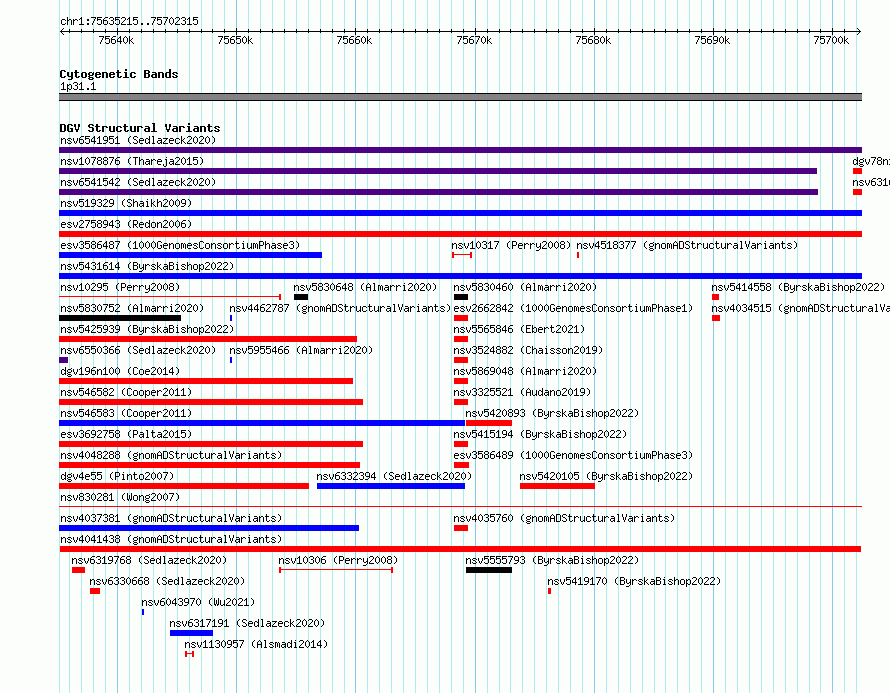The image size is (890, 693).
Task: Click the nsv6319768 (Sedlazeck2020) label
Action: 149,560
